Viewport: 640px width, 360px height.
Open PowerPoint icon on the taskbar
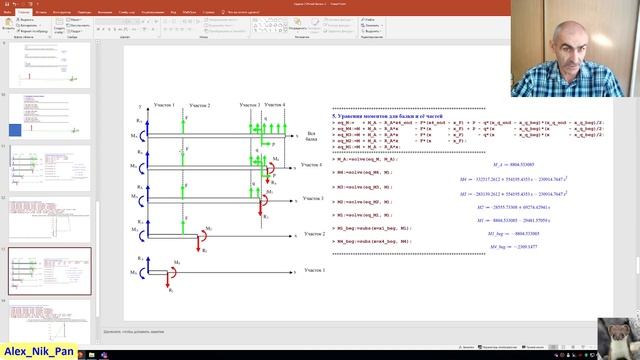[81, 355]
